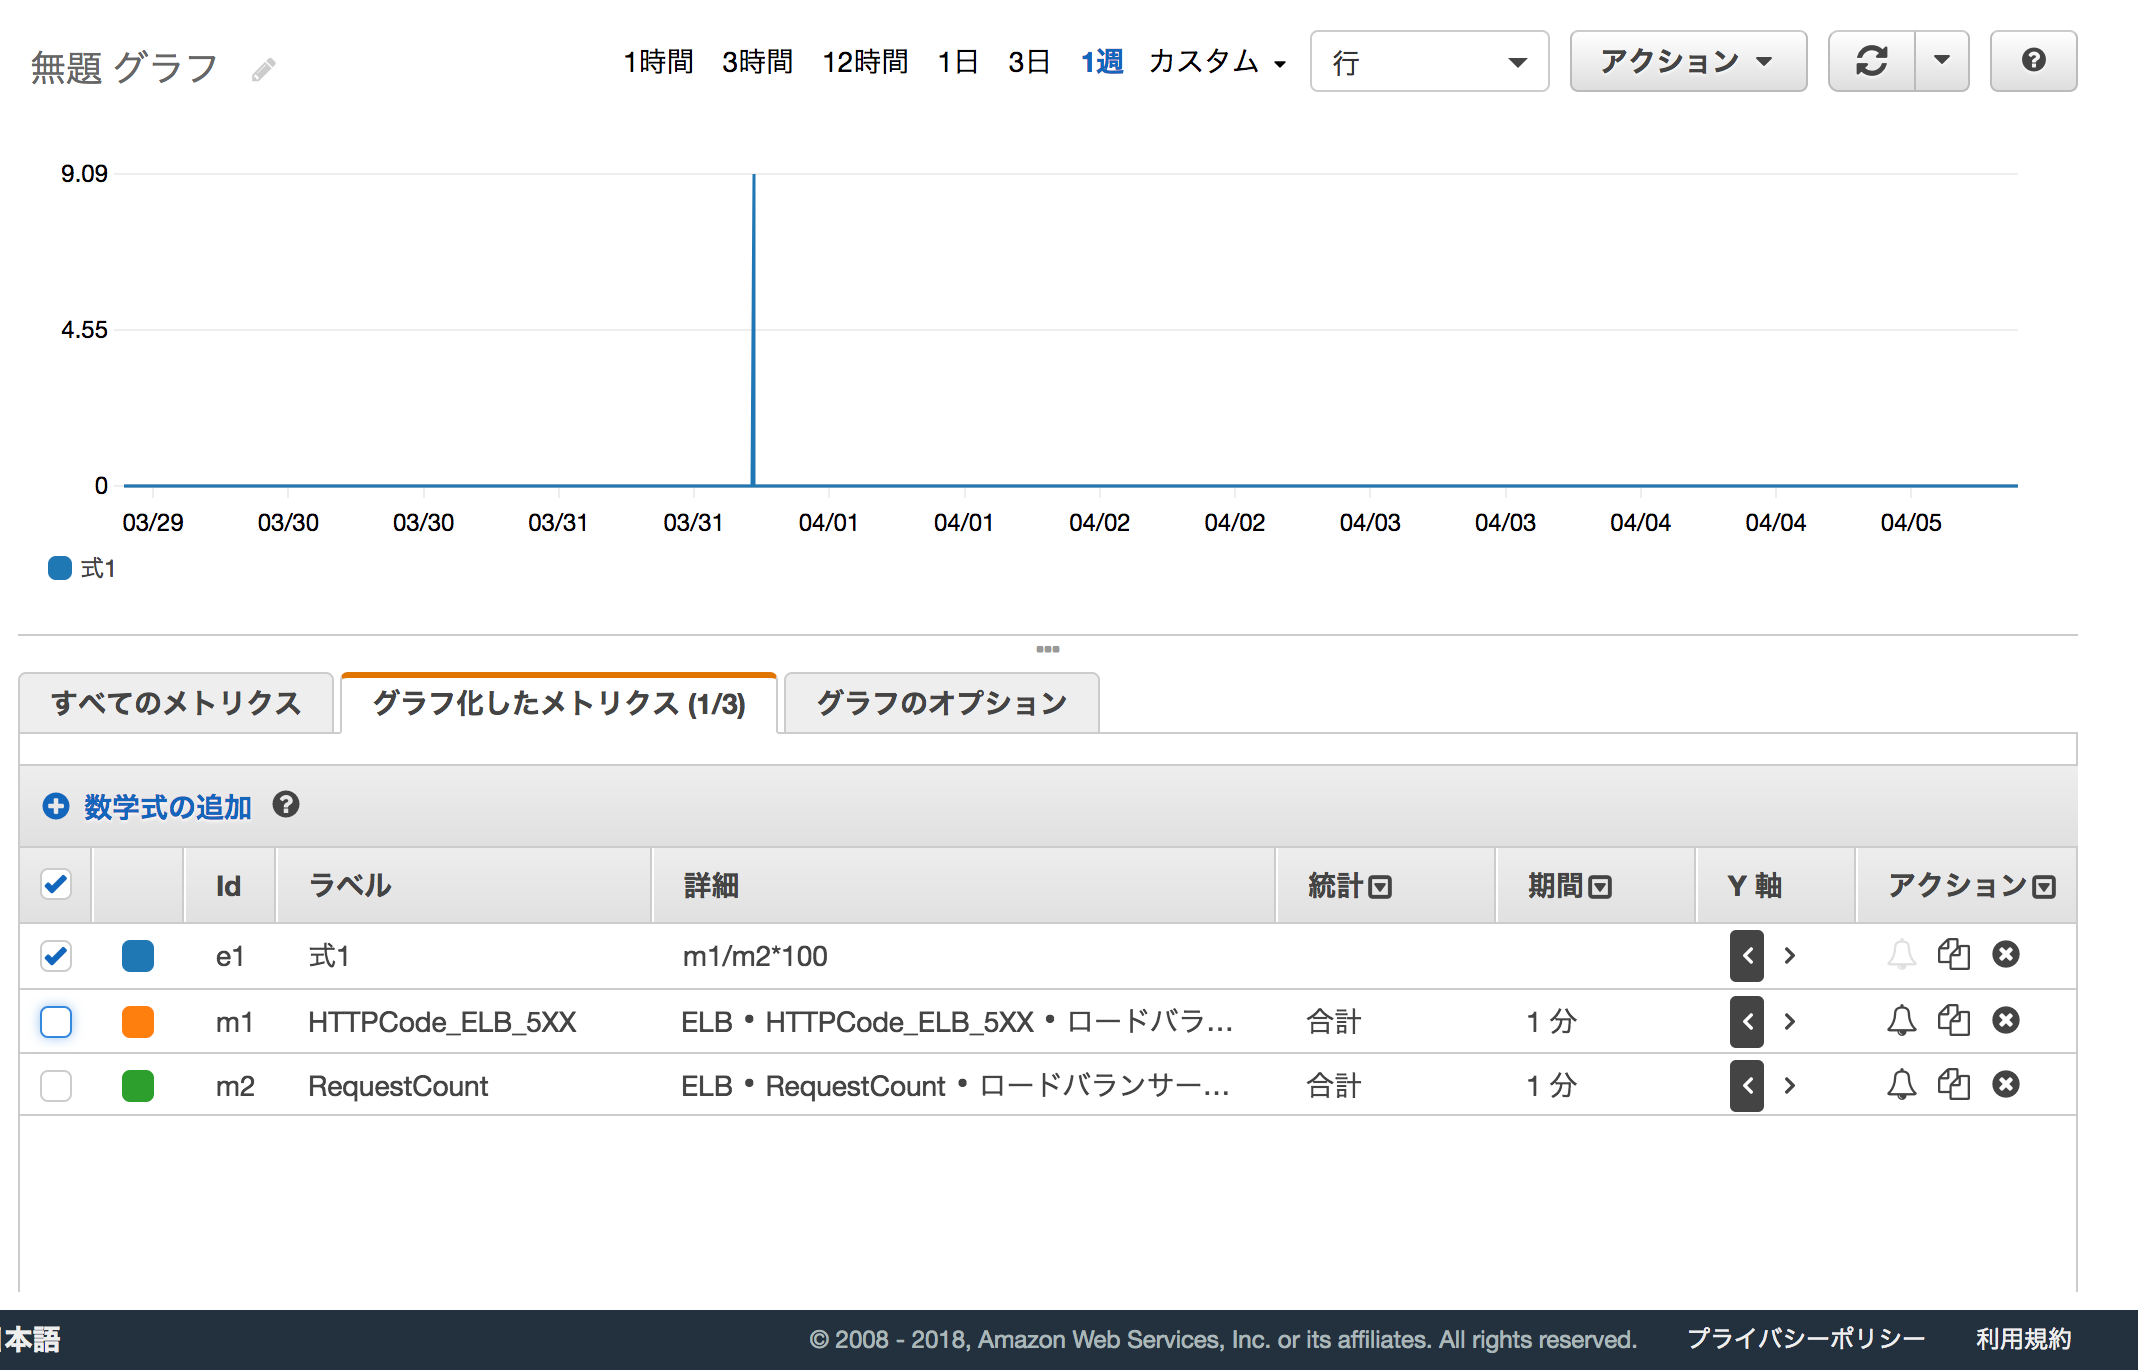The image size is (2138, 1370).
Task: Open the 期間 column dropdown
Action: click(x=1600, y=887)
